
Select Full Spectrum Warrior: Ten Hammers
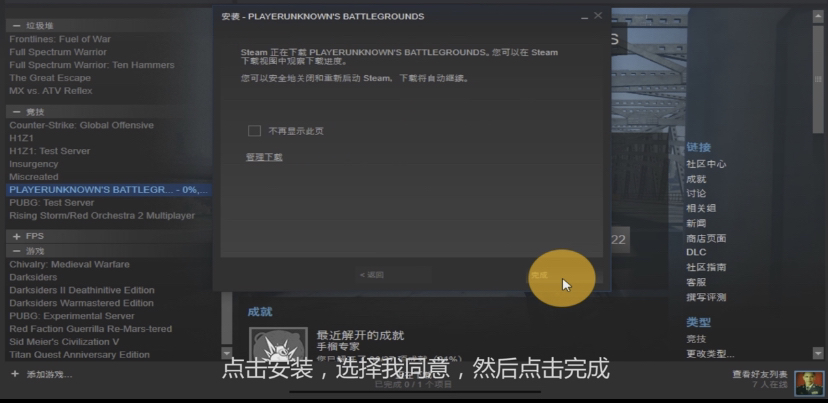point(92,65)
